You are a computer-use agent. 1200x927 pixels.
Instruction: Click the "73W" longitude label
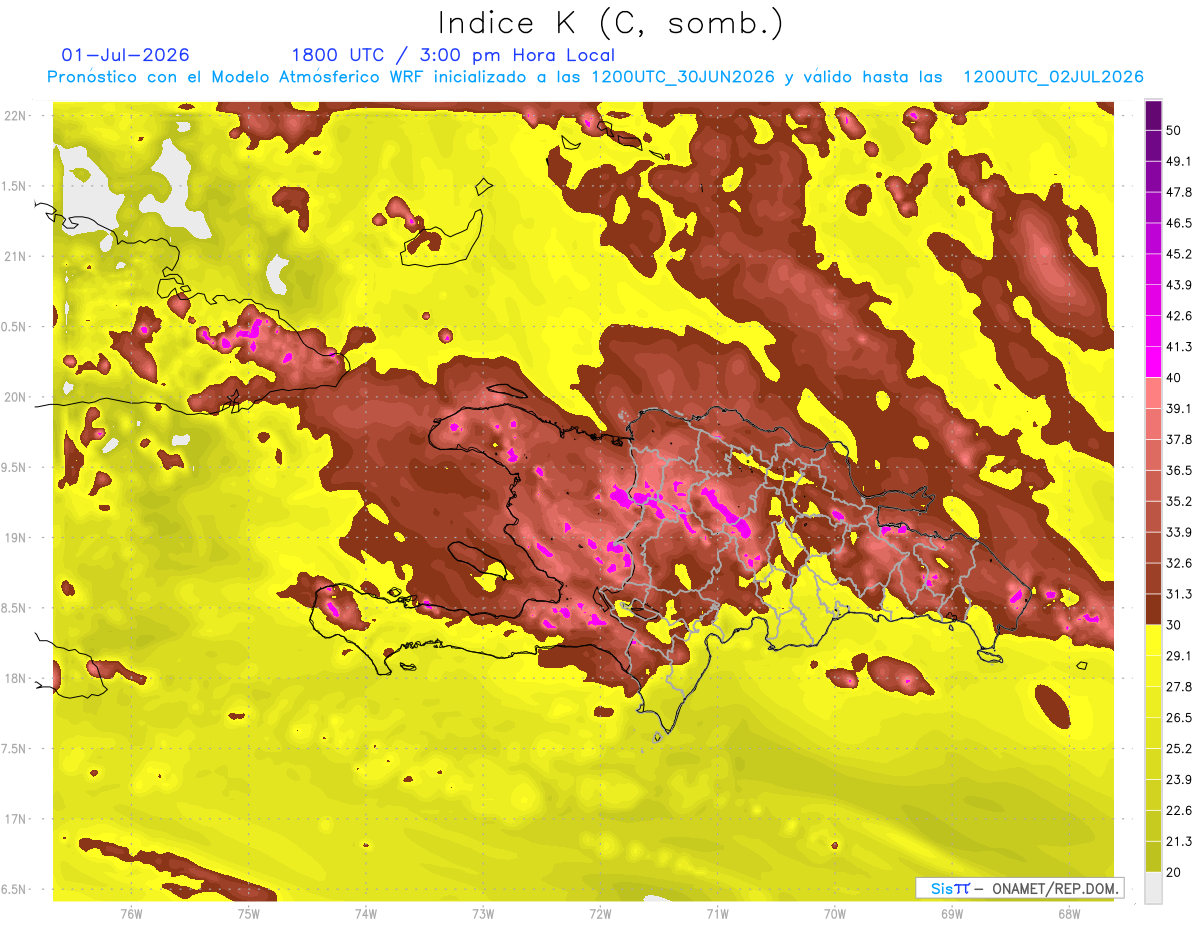point(483,914)
